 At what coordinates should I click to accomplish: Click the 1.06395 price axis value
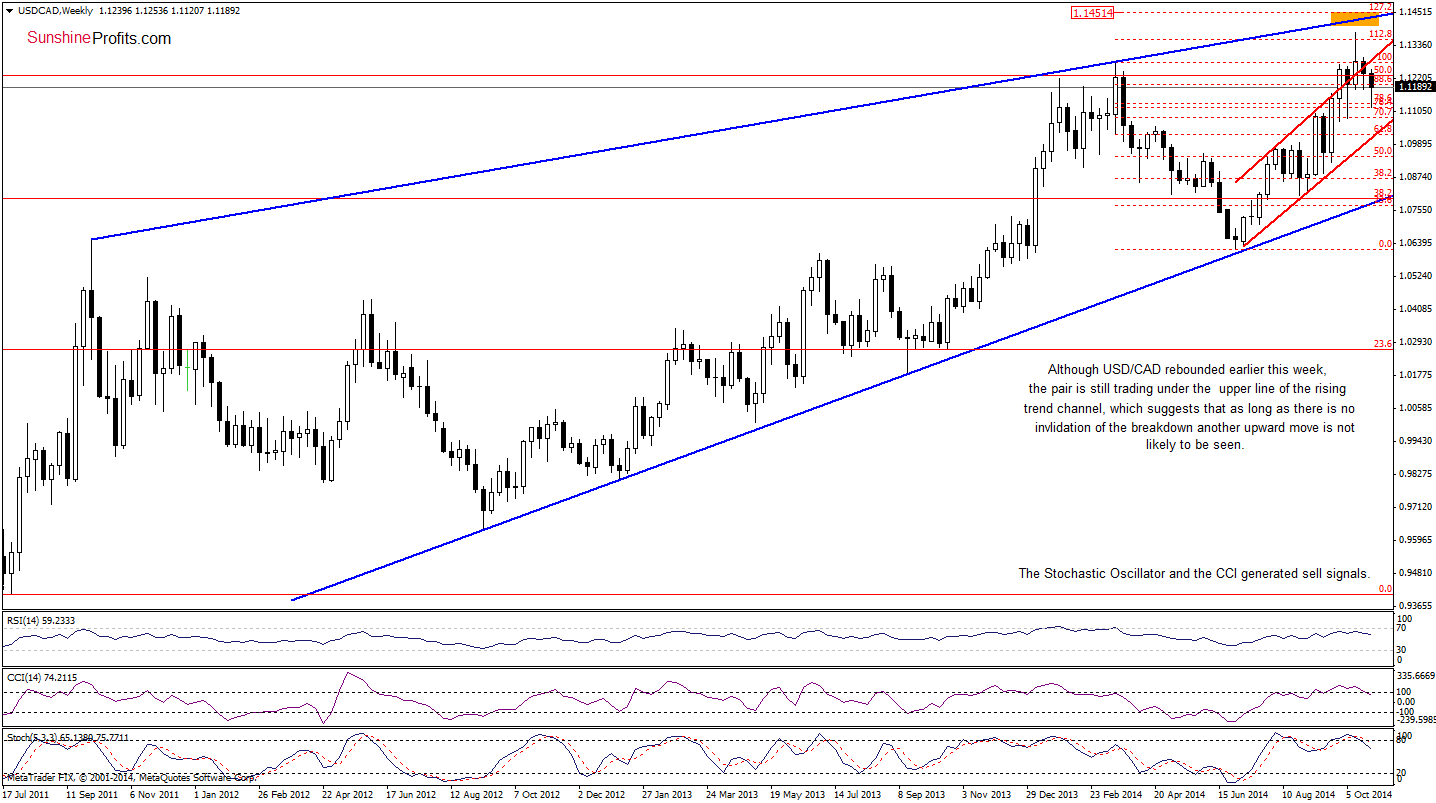click(x=1415, y=243)
